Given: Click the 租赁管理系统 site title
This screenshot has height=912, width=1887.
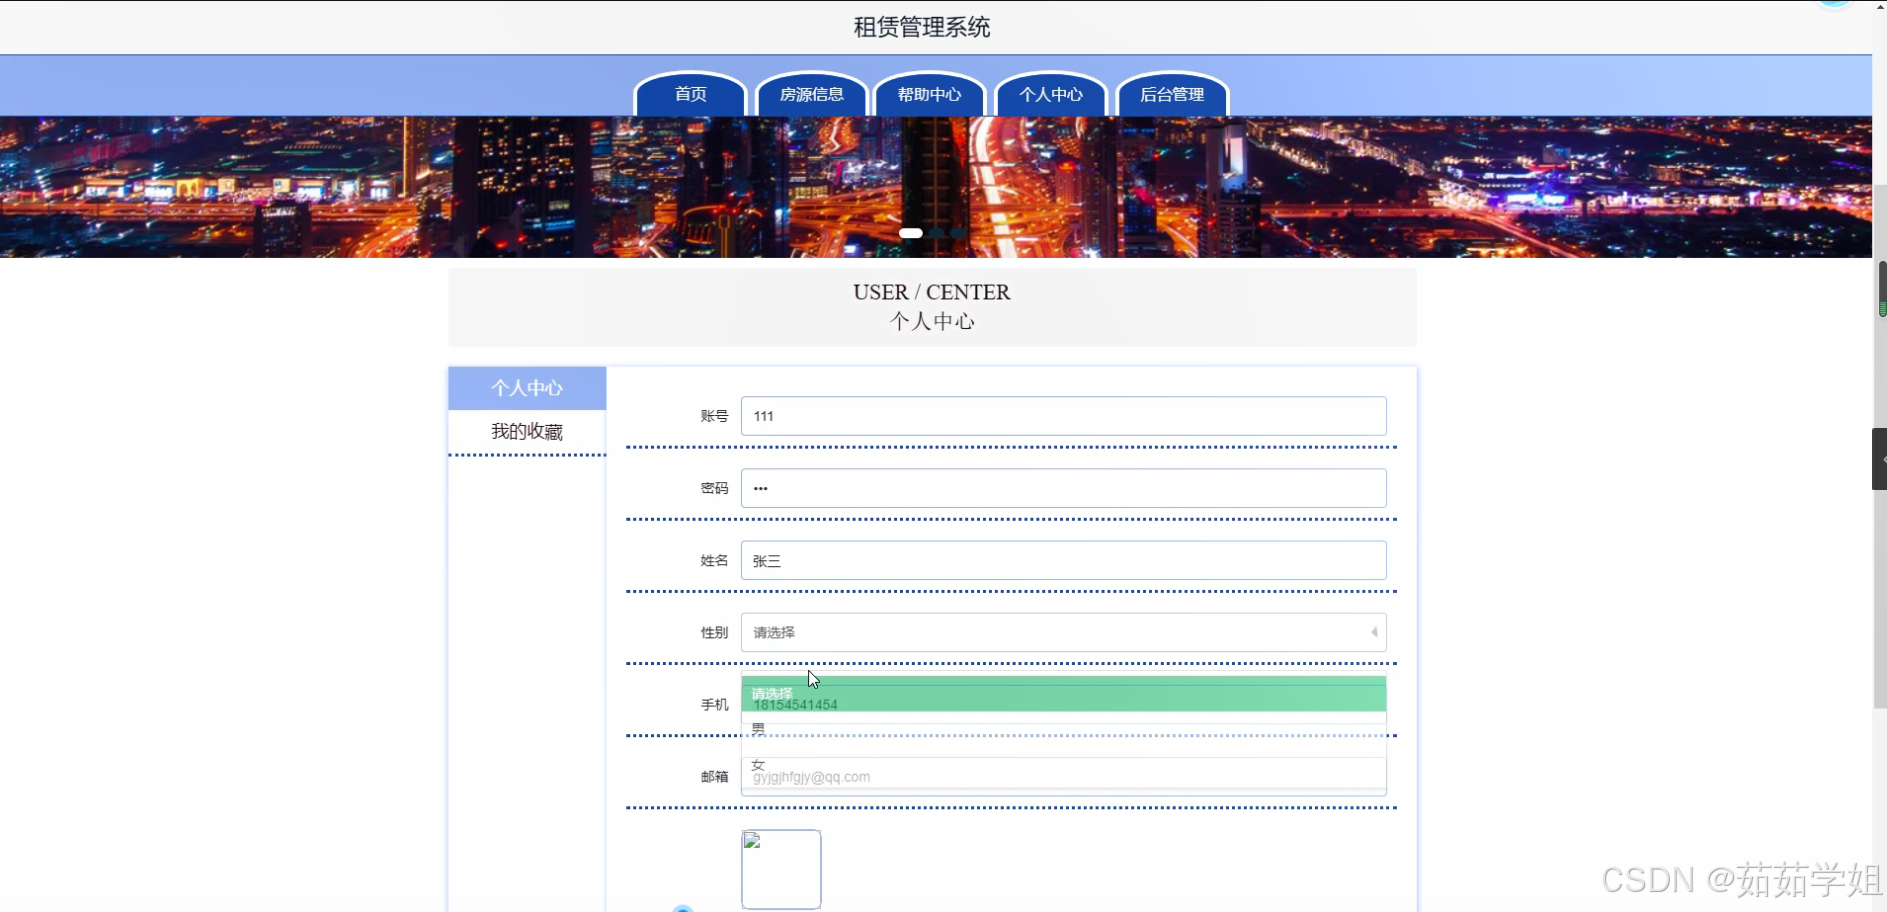Looking at the screenshot, I should [921, 27].
